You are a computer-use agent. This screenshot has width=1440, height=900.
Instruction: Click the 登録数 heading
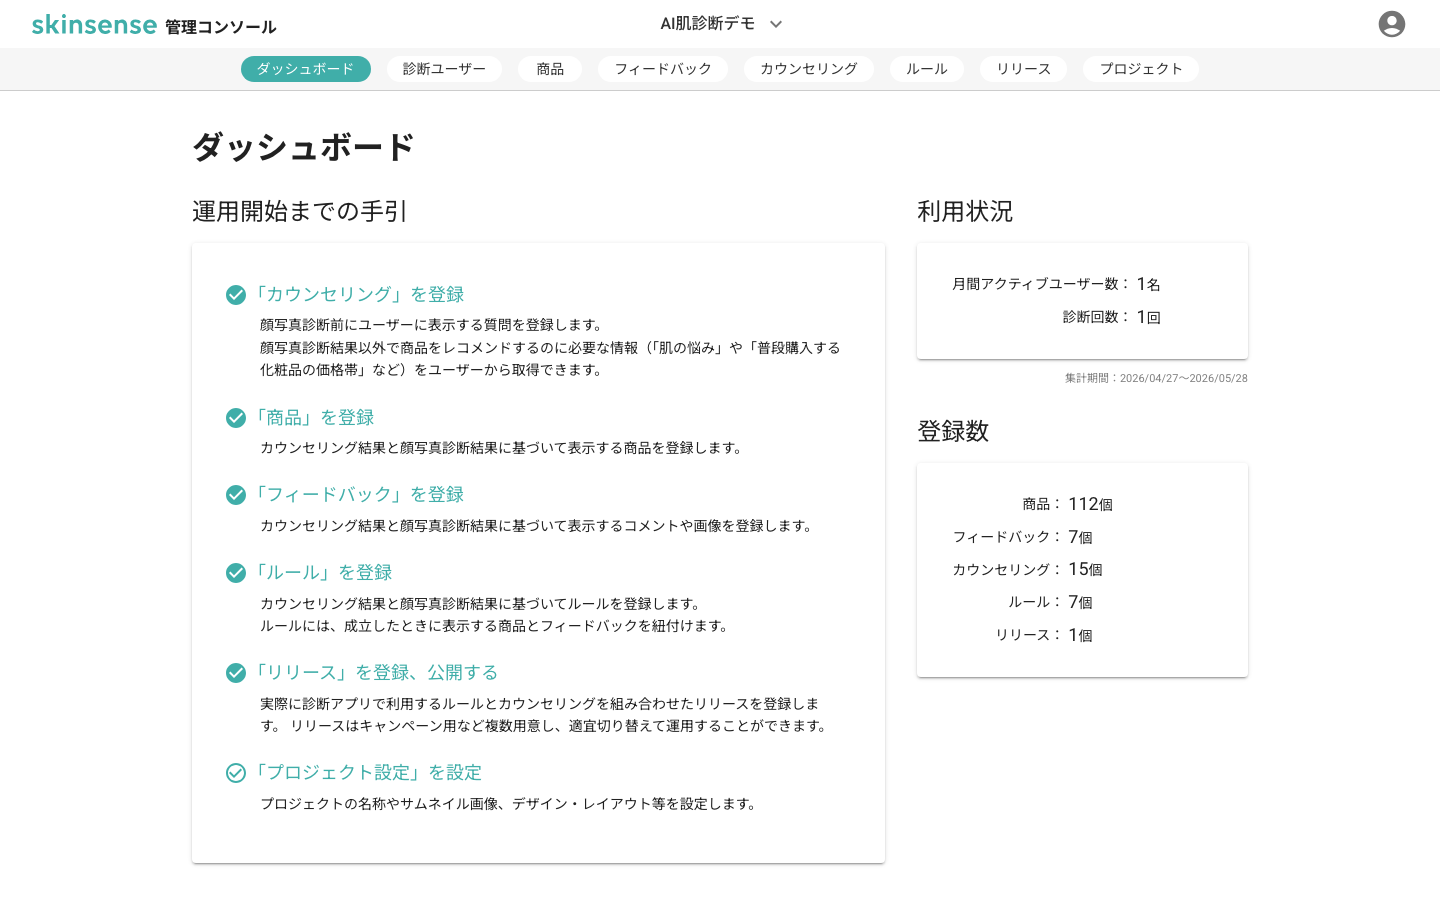pos(953,431)
